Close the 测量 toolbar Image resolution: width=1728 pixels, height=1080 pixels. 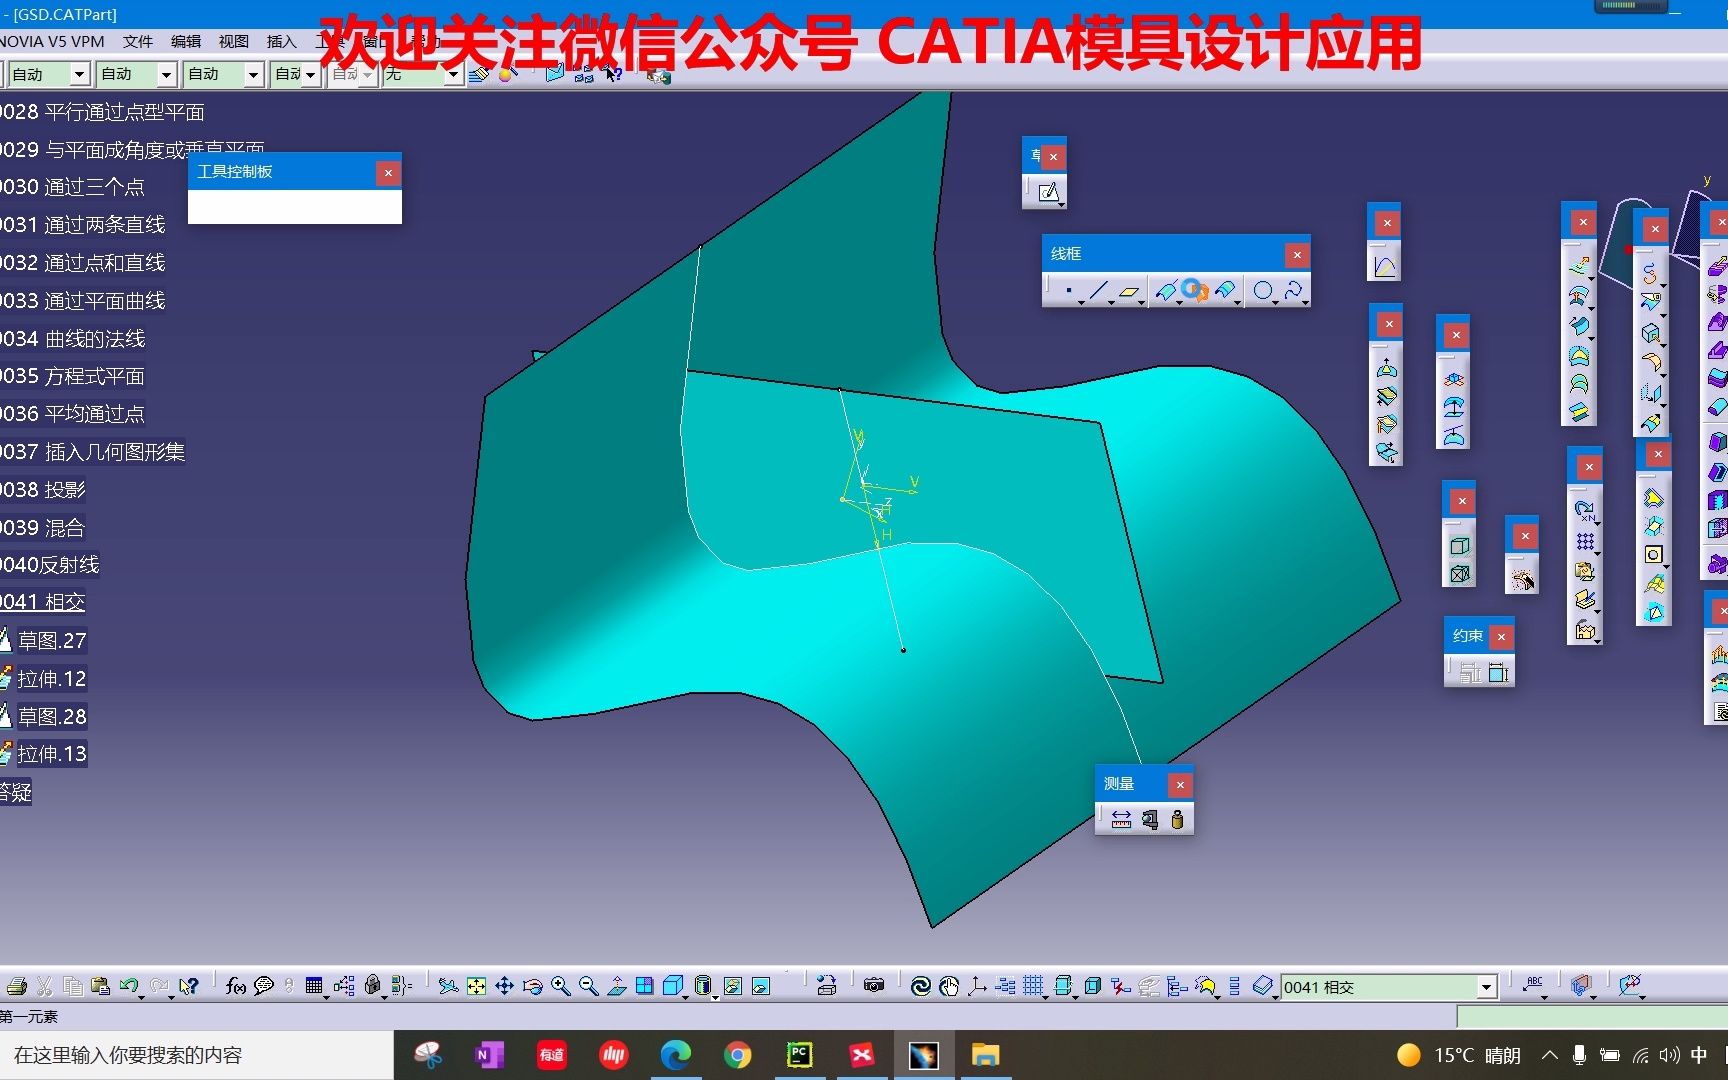pyautogui.click(x=1180, y=785)
